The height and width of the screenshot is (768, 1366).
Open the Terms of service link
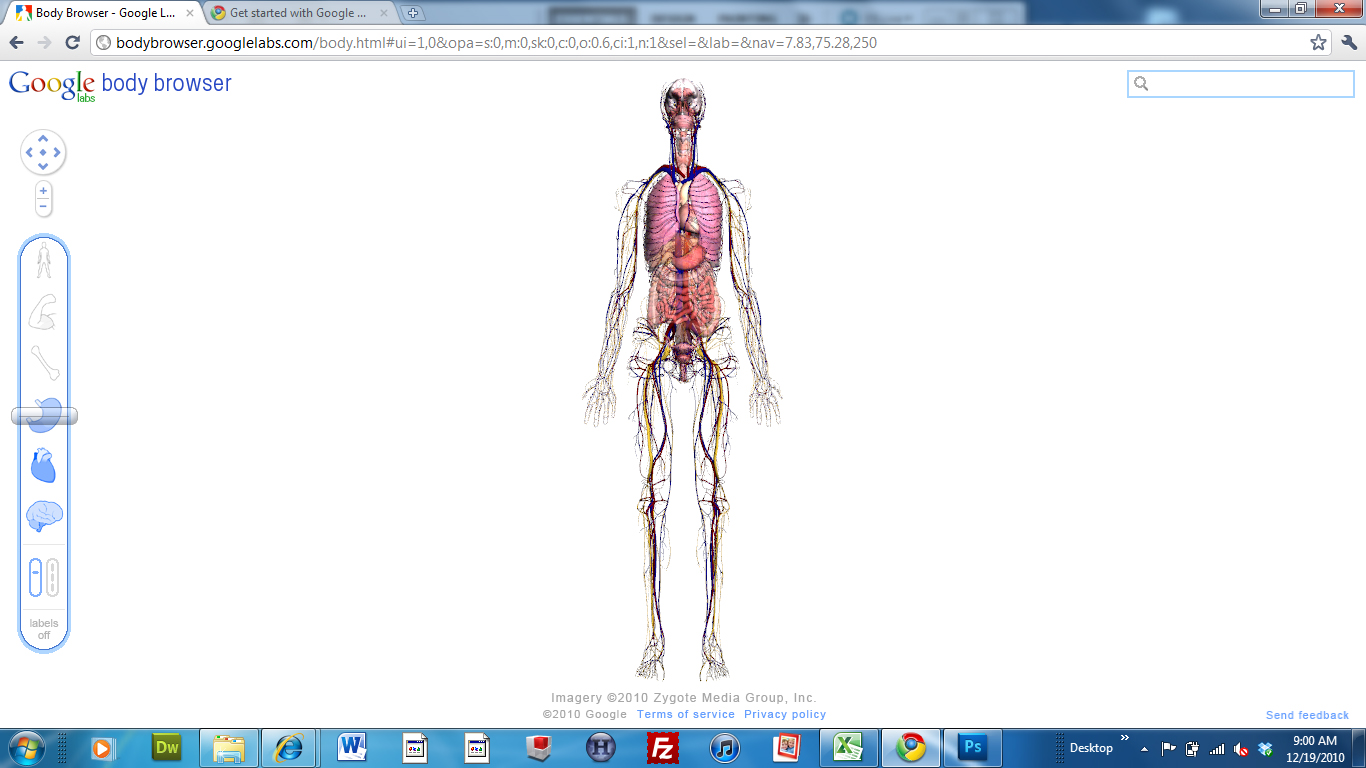coord(686,714)
